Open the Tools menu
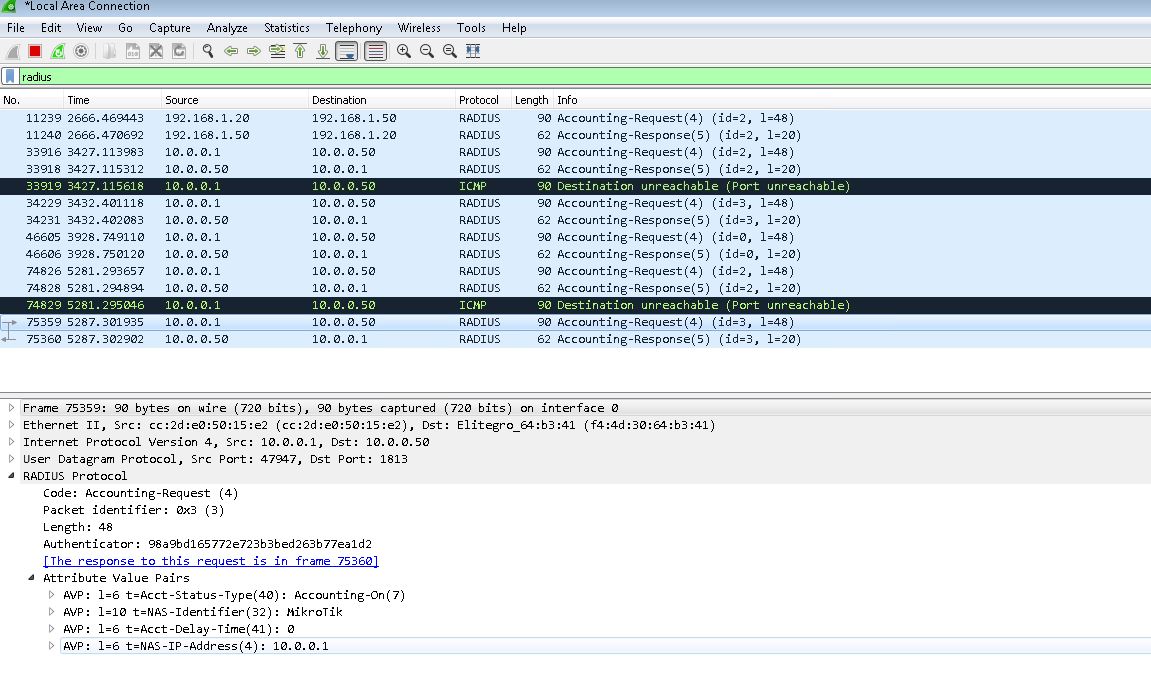The height and width of the screenshot is (683, 1151). pyautogui.click(x=471, y=28)
